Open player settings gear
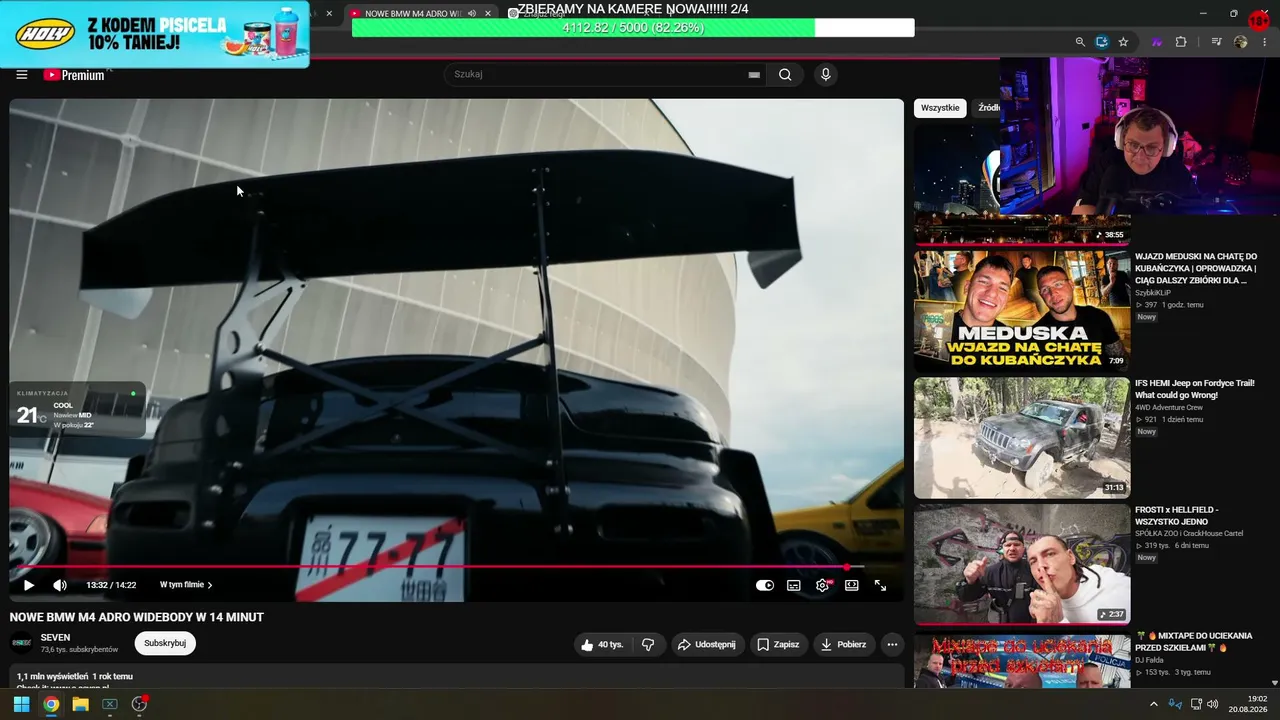This screenshot has width=1280, height=720. click(x=823, y=585)
